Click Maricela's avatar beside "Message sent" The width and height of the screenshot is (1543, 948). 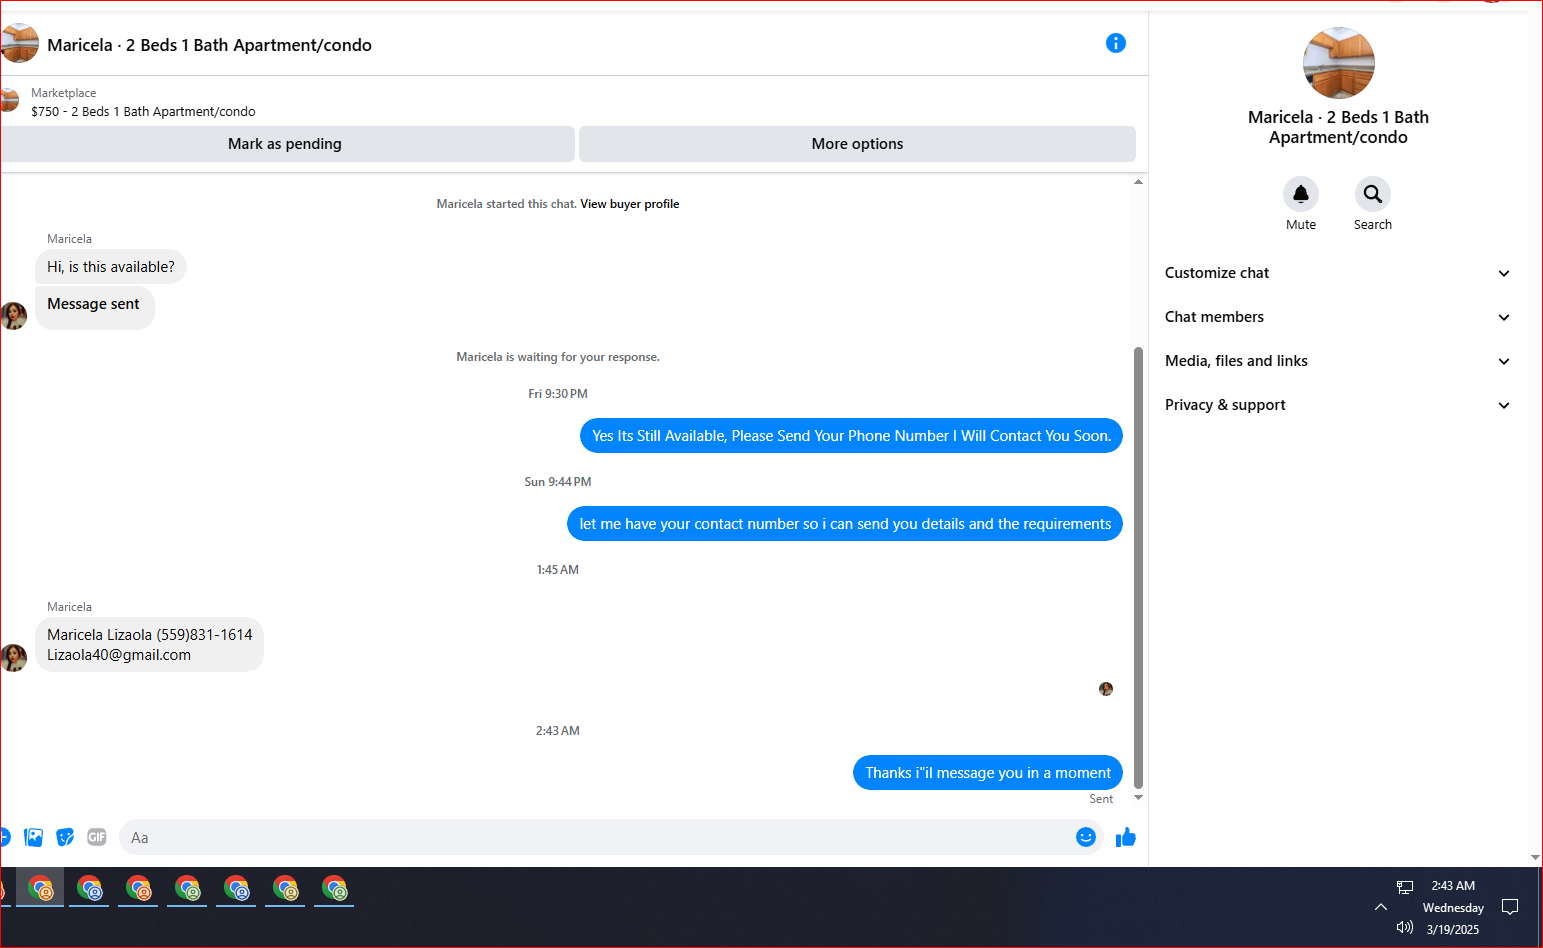(x=13, y=315)
